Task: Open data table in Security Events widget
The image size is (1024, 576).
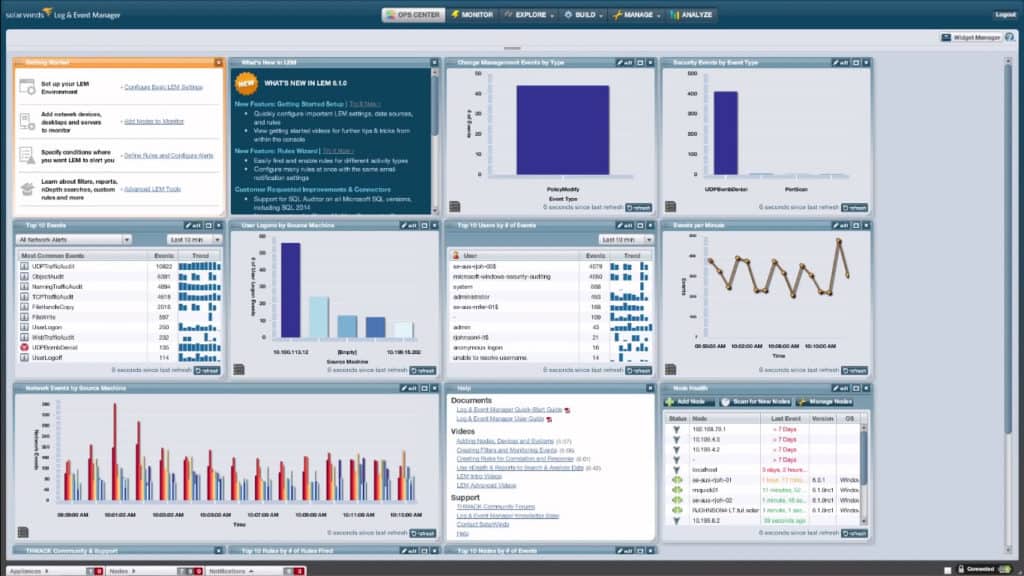Action: coord(670,207)
